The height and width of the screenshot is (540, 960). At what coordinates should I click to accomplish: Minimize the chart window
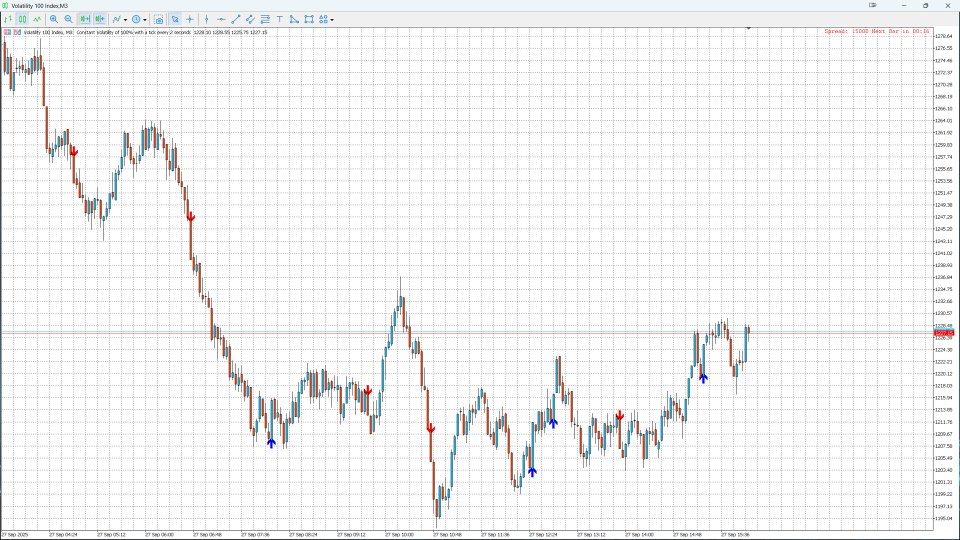pyautogui.click(x=904, y=6)
